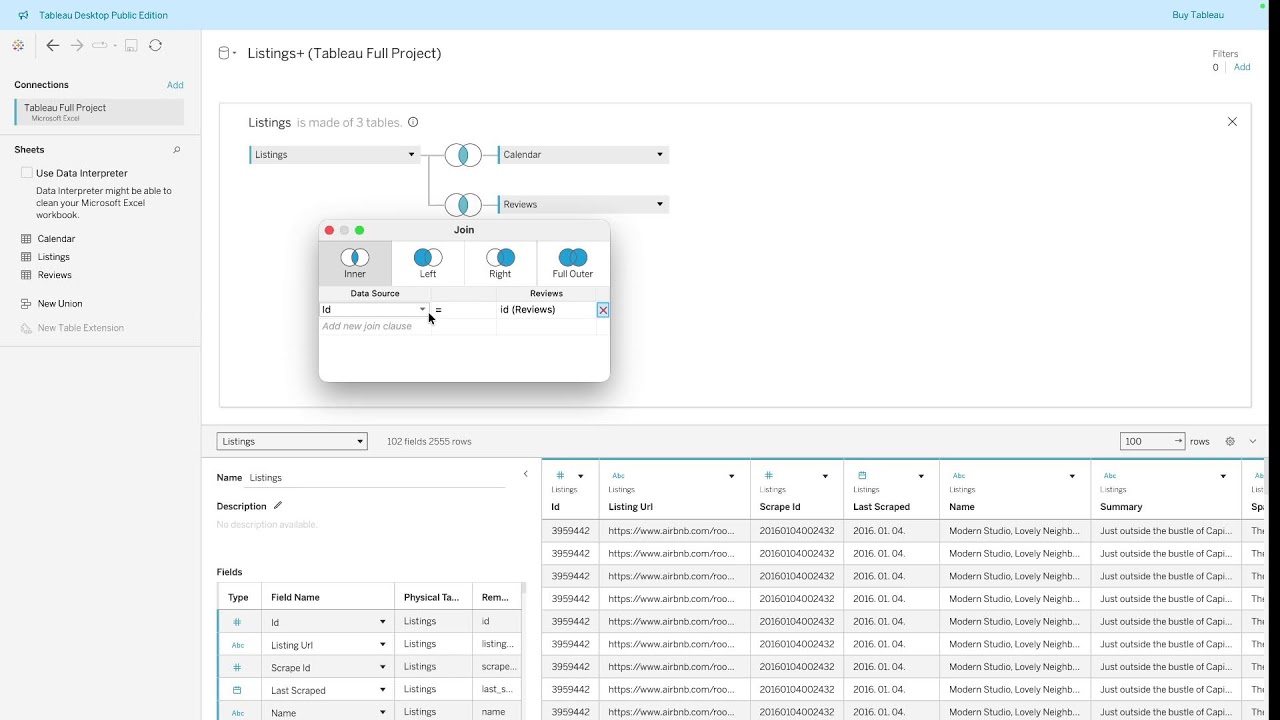Screen dimensions: 1280x720
Task: Click the number type icon above Scrape Id column header
Action: (x=768, y=476)
